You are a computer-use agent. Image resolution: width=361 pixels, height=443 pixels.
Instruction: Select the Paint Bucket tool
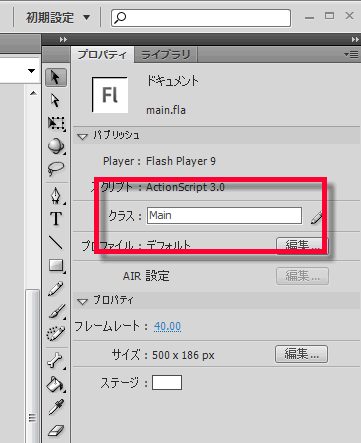[x=56, y=384]
